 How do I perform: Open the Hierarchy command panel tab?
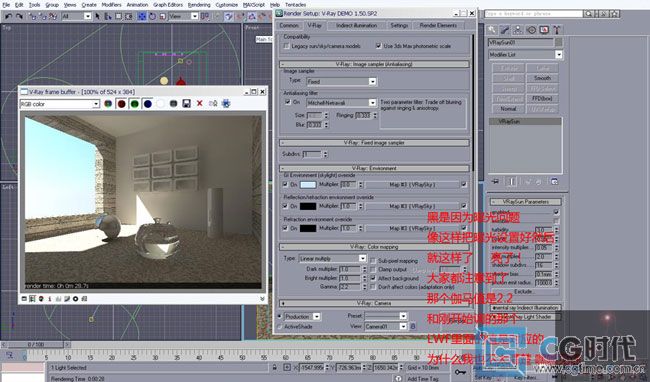point(518,29)
